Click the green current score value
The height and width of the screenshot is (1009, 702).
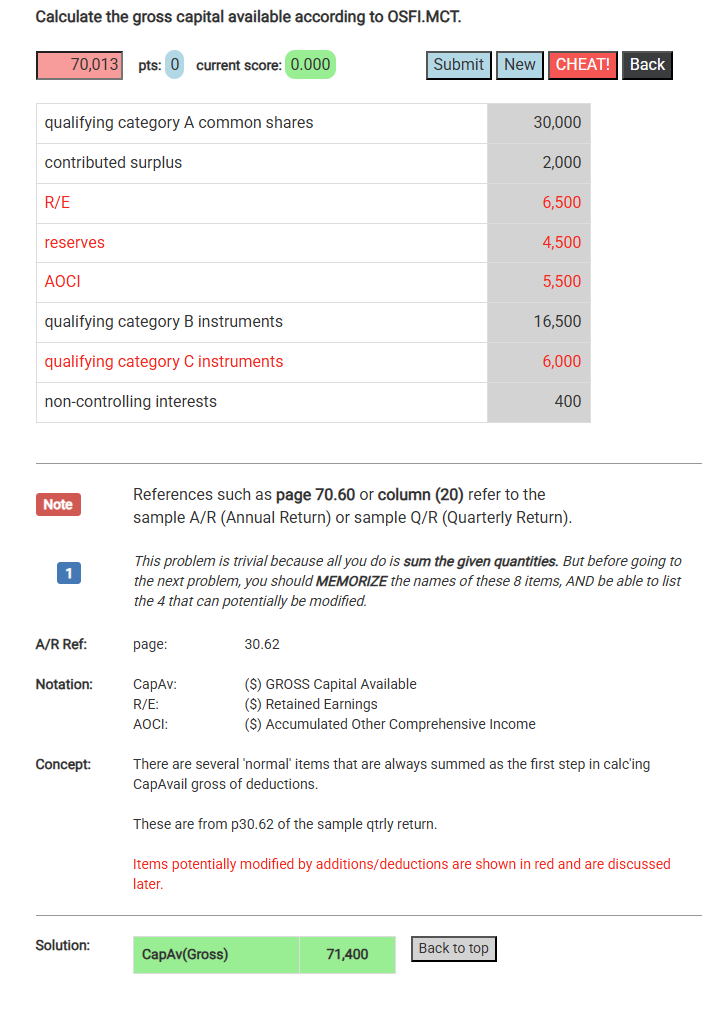click(310, 65)
